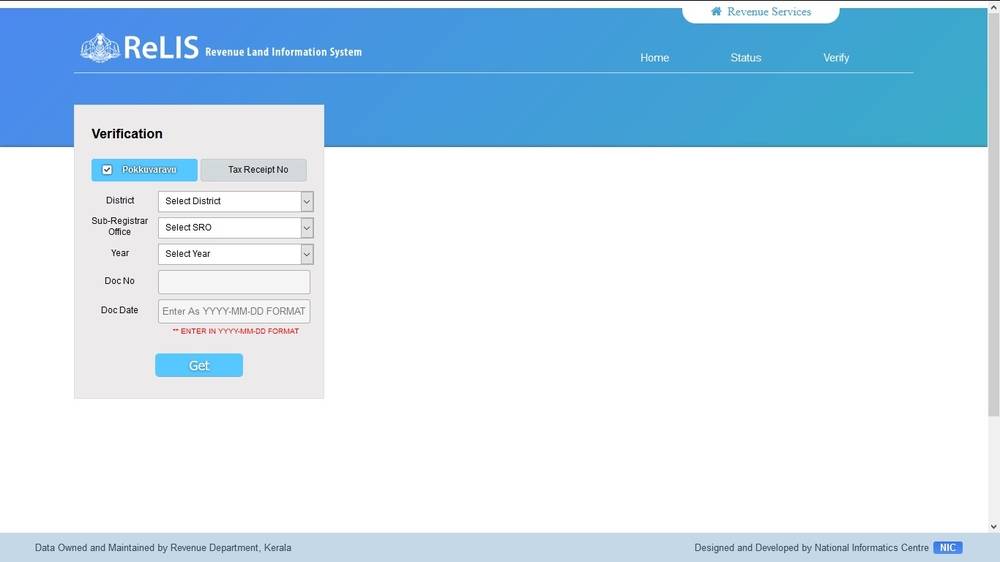Image resolution: width=1000 pixels, height=562 pixels.
Task: Click the Kerala emblem logo beside ReLIS
Action: [100, 48]
